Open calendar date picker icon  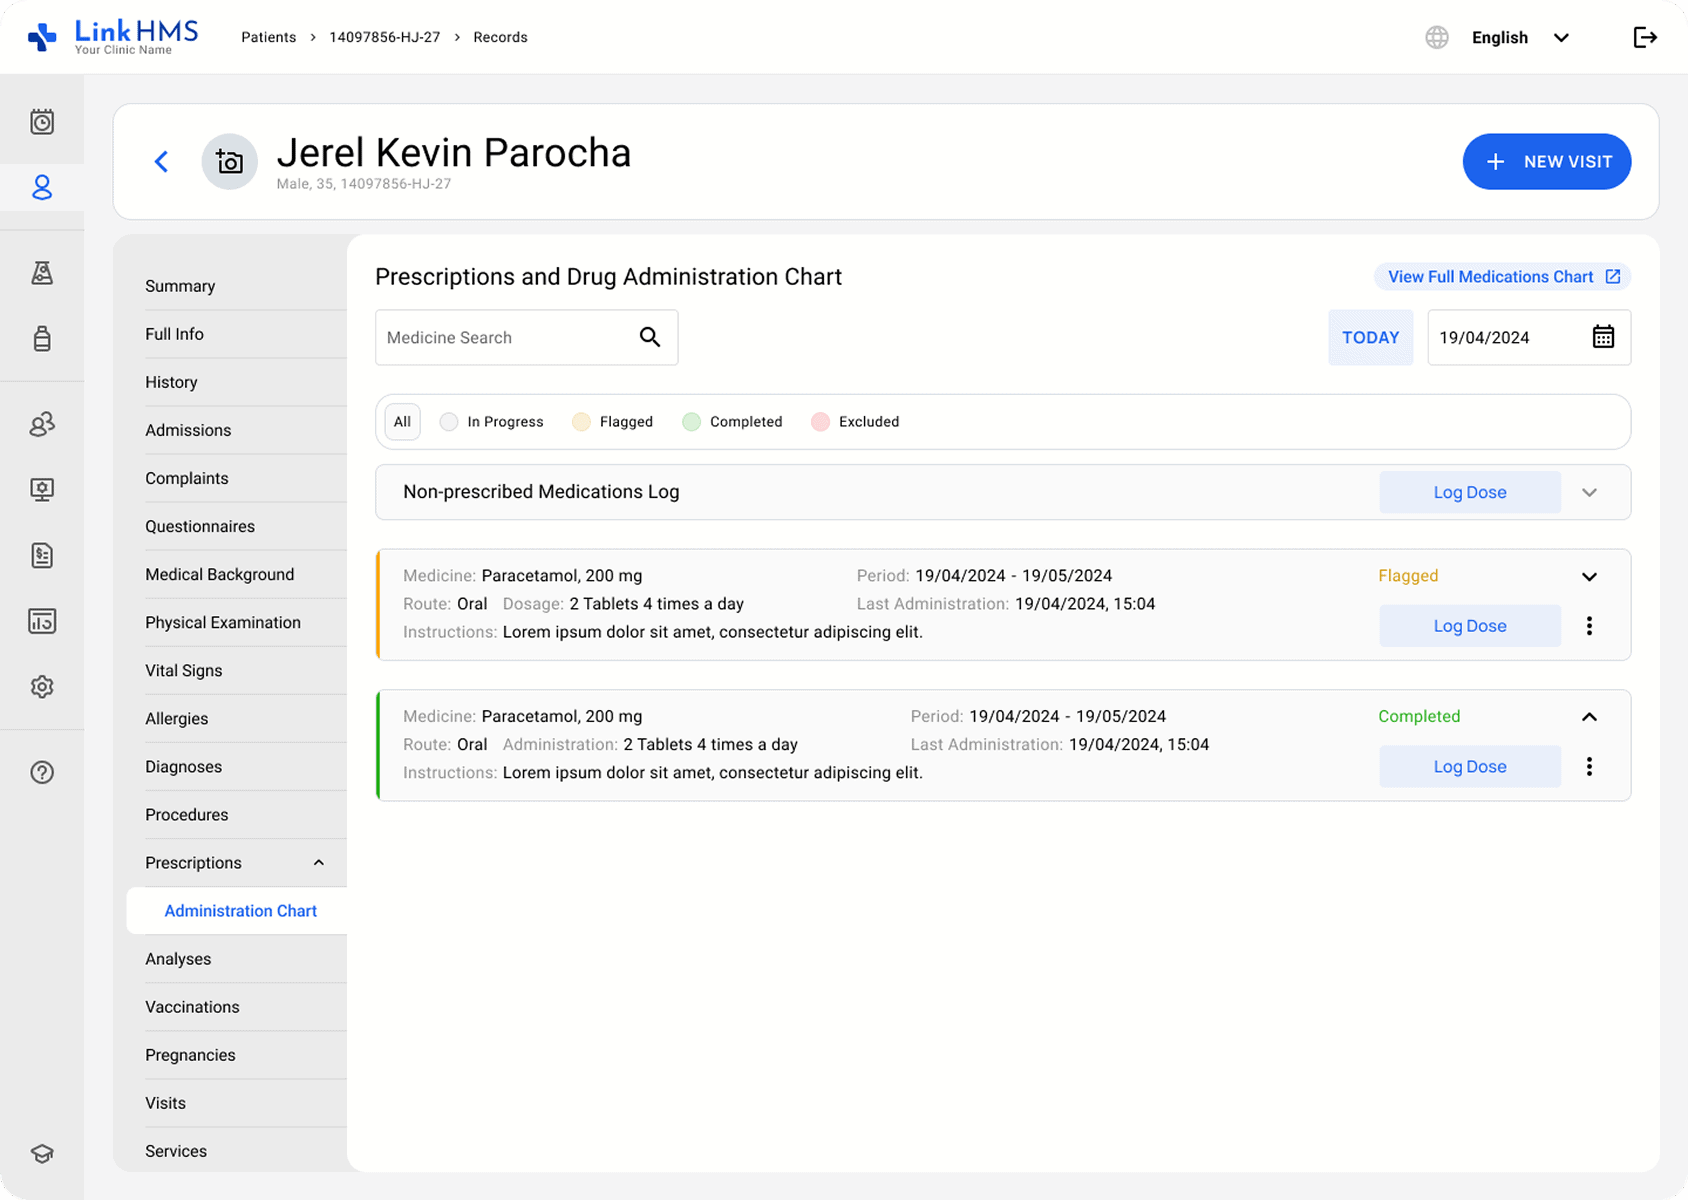click(1603, 337)
